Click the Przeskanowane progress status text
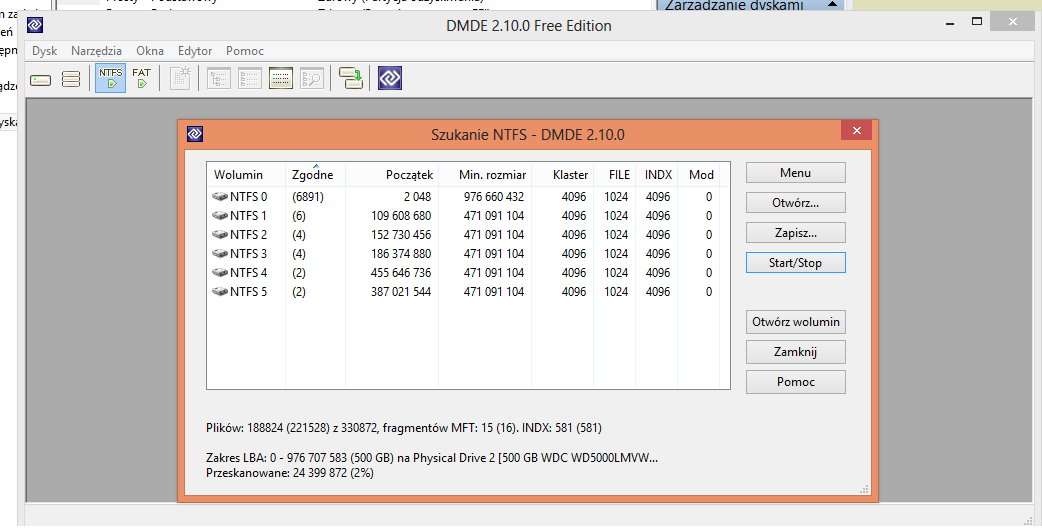Viewport: 1042px width, 530px height. tap(290, 474)
